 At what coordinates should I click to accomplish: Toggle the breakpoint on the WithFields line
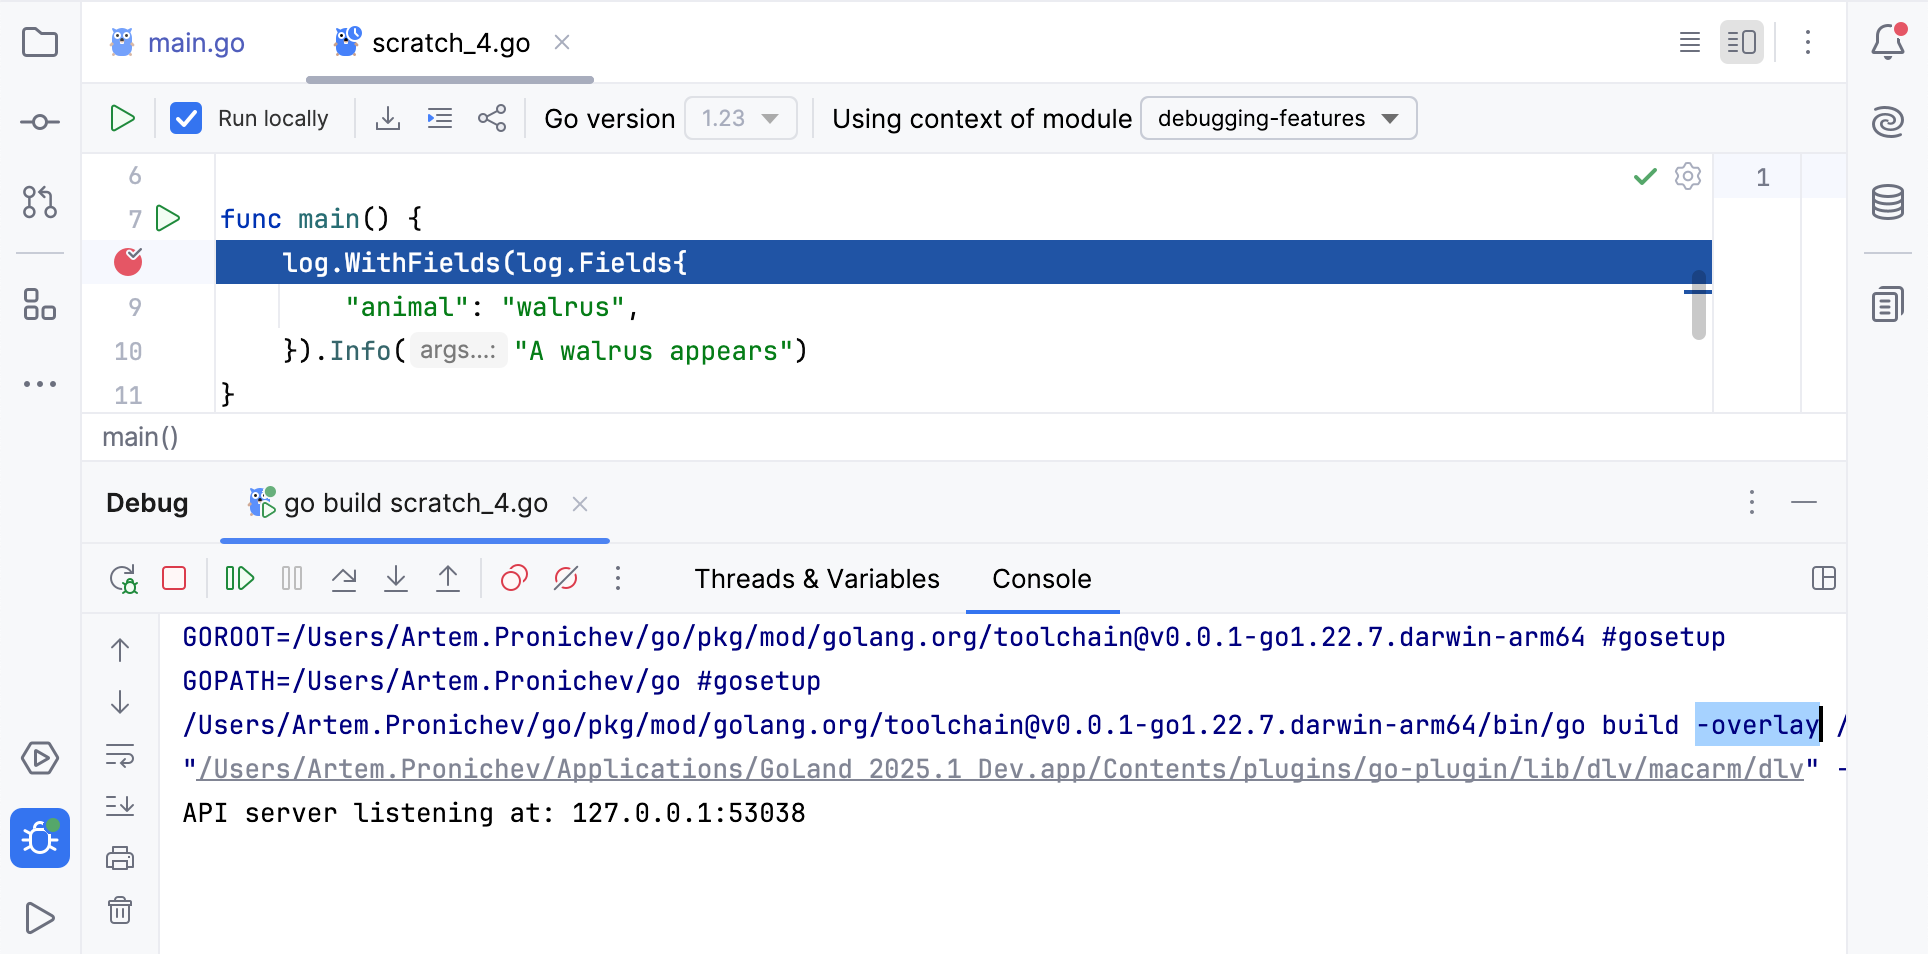(x=127, y=262)
